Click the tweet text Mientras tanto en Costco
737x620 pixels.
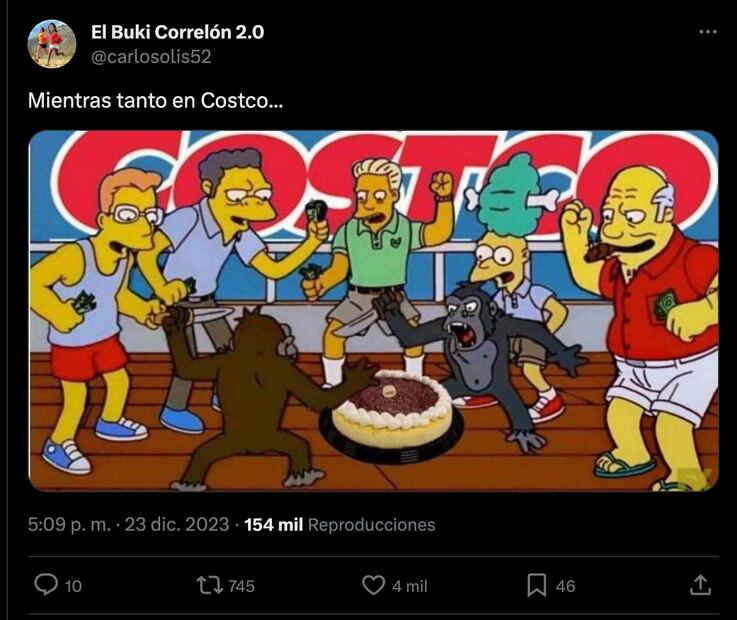[x=155, y=101]
